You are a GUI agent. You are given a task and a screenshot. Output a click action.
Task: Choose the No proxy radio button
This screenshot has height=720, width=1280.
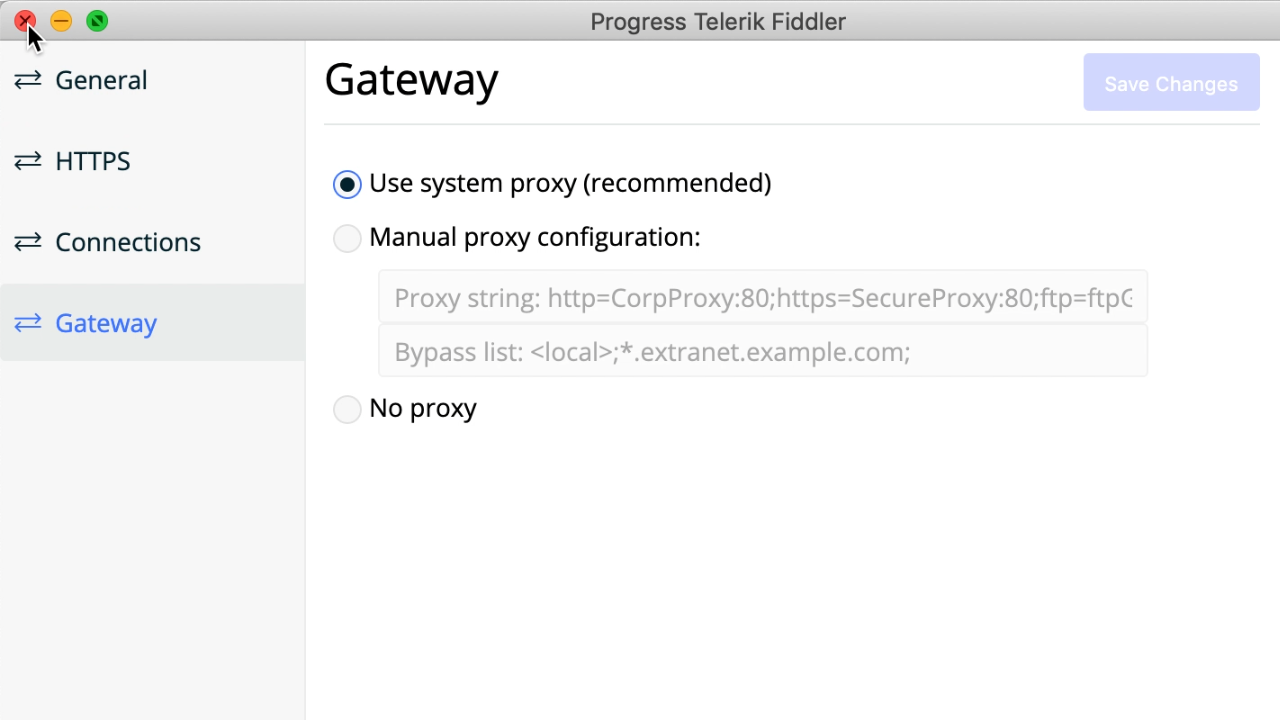347,409
